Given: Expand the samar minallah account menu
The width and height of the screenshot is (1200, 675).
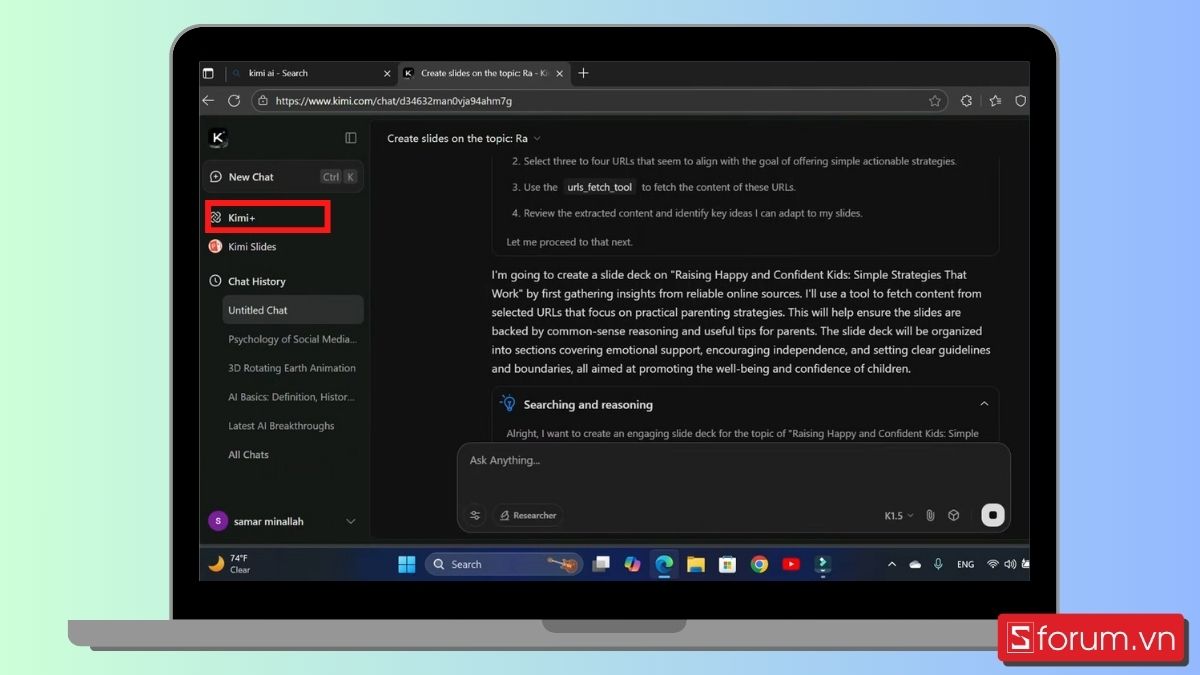Looking at the screenshot, I should pyautogui.click(x=351, y=521).
